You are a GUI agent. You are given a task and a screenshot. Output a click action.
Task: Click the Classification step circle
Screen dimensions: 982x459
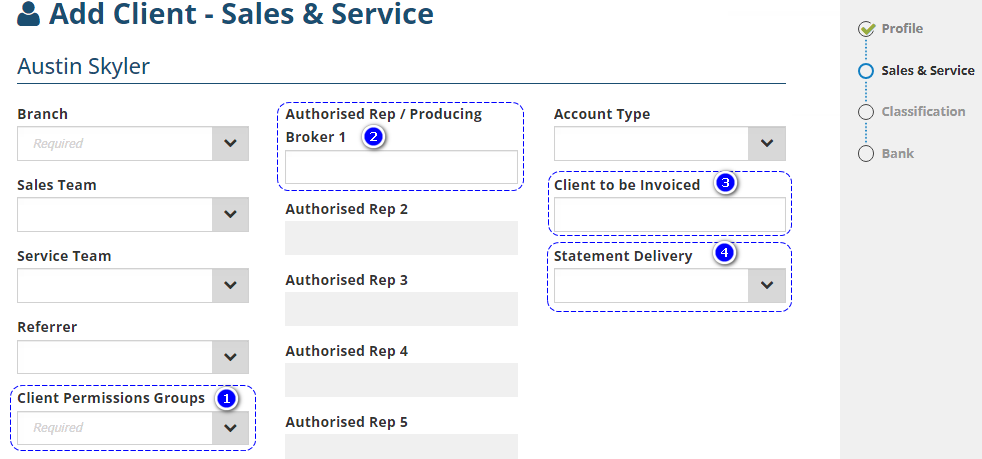pyautogui.click(x=866, y=112)
